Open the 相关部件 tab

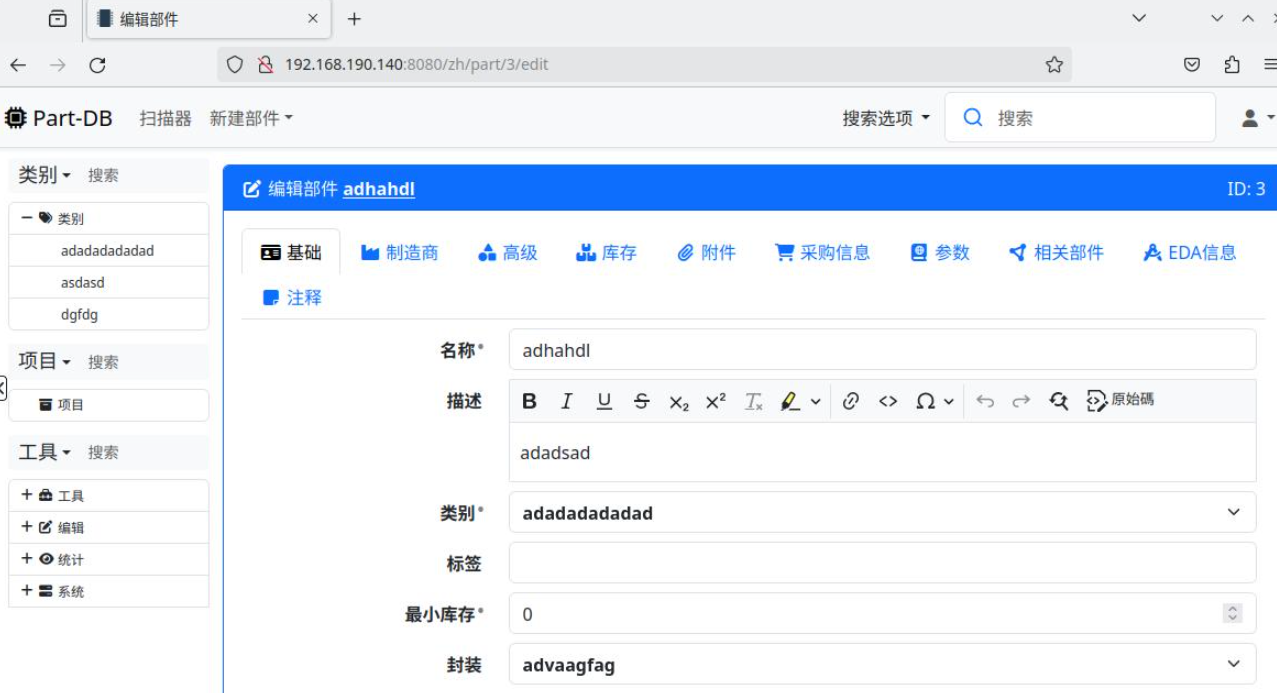click(x=1056, y=253)
